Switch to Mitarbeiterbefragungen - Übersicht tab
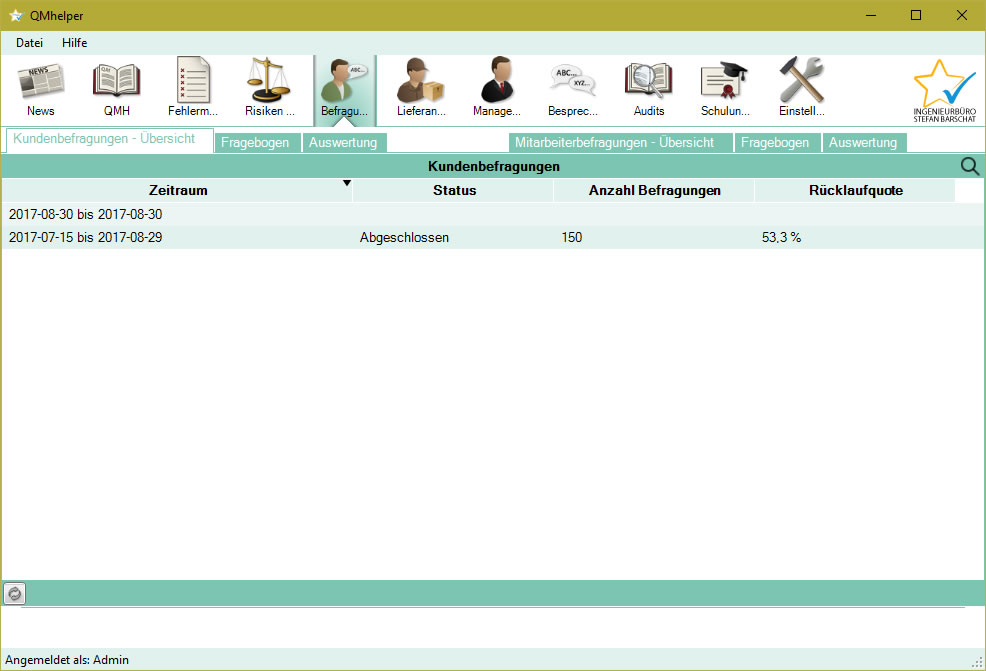Screen dimensions: 986x671 [x=614, y=143]
